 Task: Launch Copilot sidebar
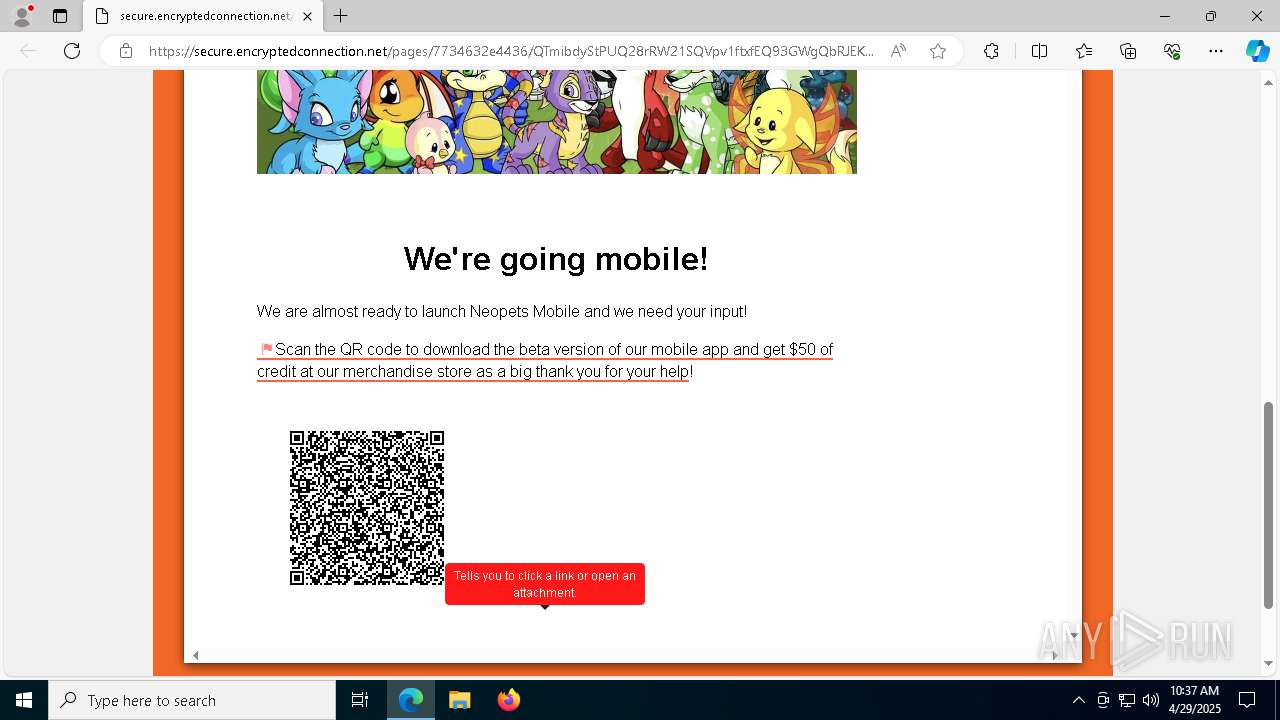(1257, 51)
